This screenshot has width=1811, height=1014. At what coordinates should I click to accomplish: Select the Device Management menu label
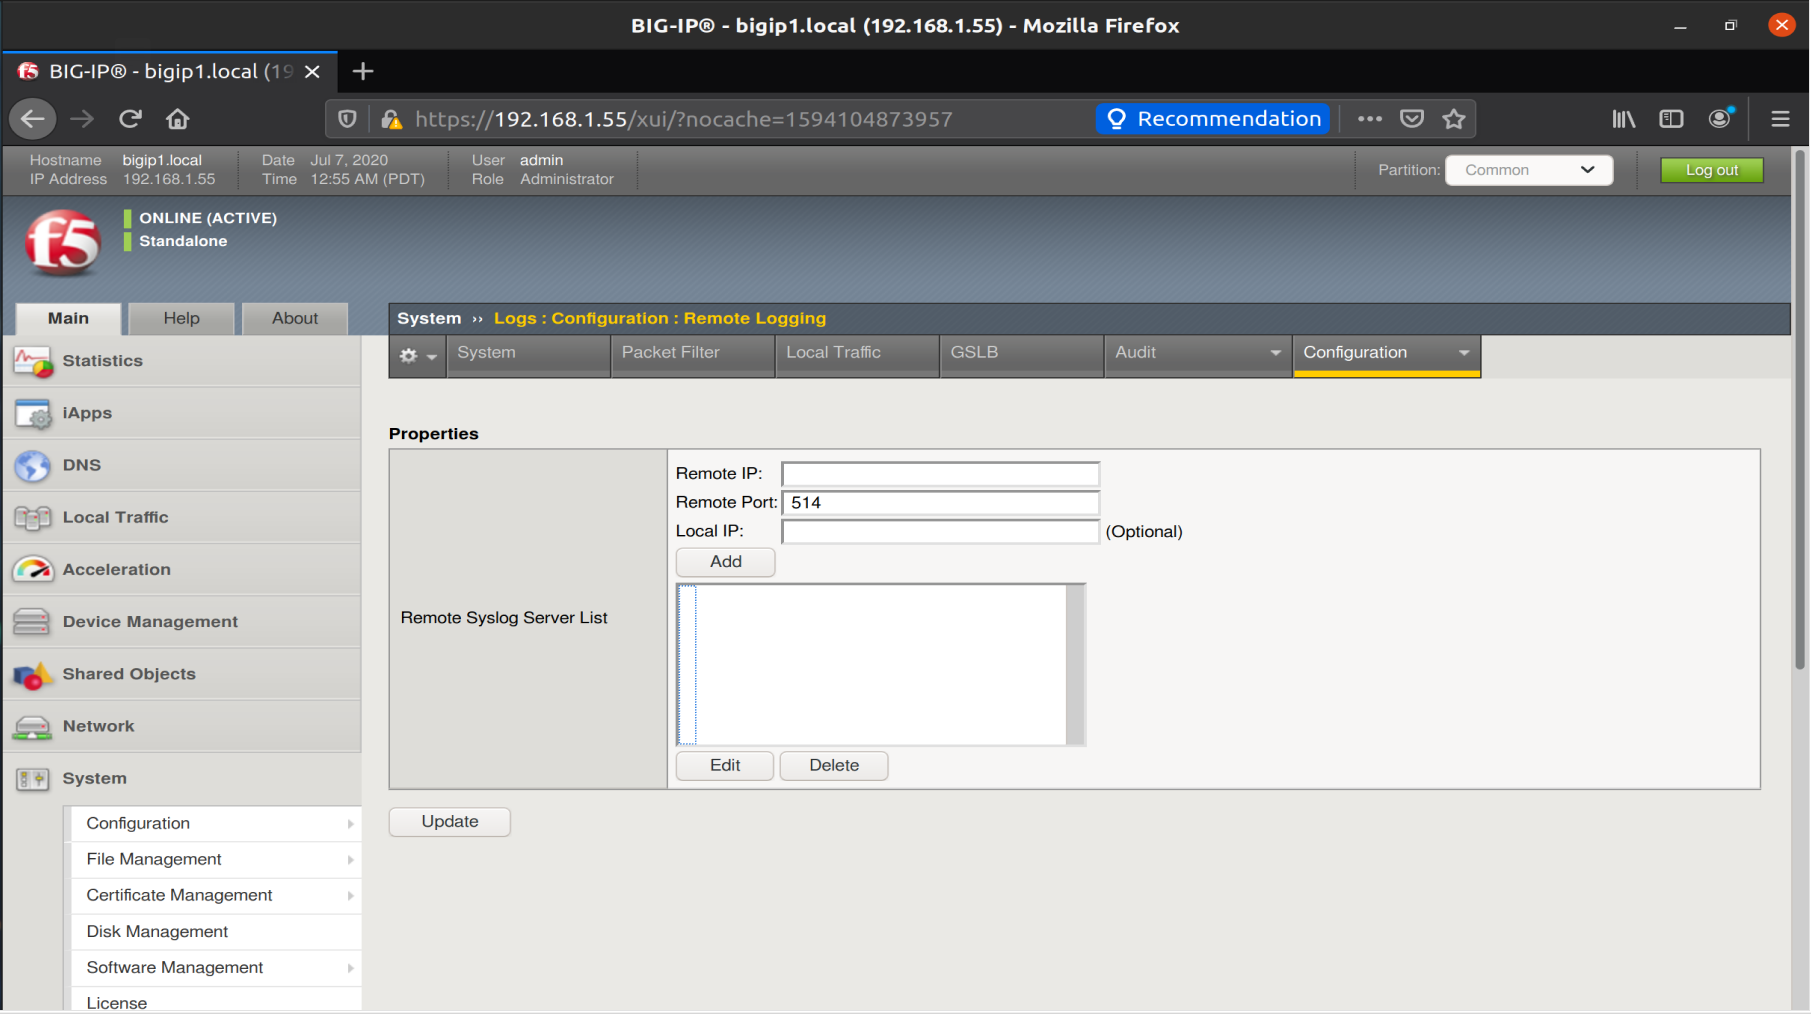point(150,622)
